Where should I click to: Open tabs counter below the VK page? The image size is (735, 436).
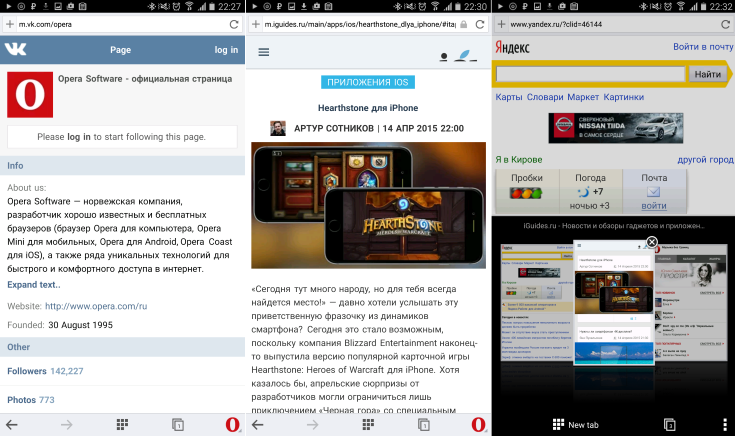pos(177,425)
